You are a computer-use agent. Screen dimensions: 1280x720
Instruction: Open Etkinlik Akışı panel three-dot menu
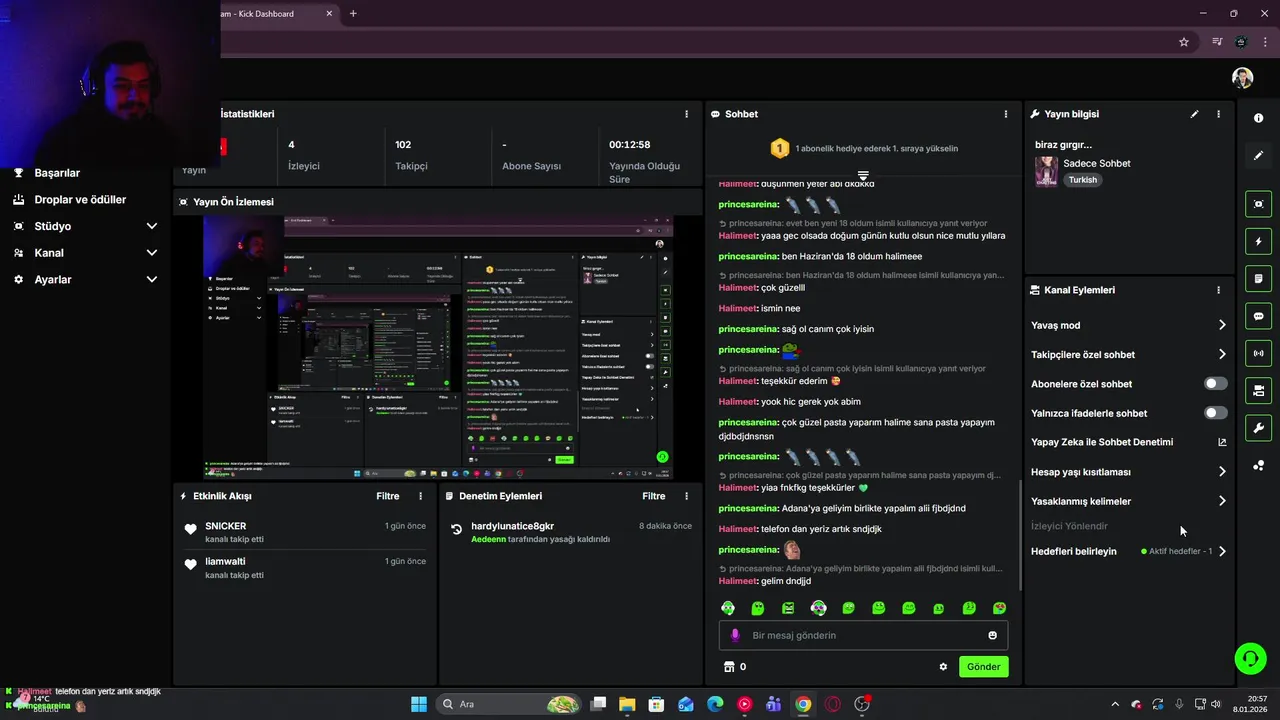click(421, 496)
